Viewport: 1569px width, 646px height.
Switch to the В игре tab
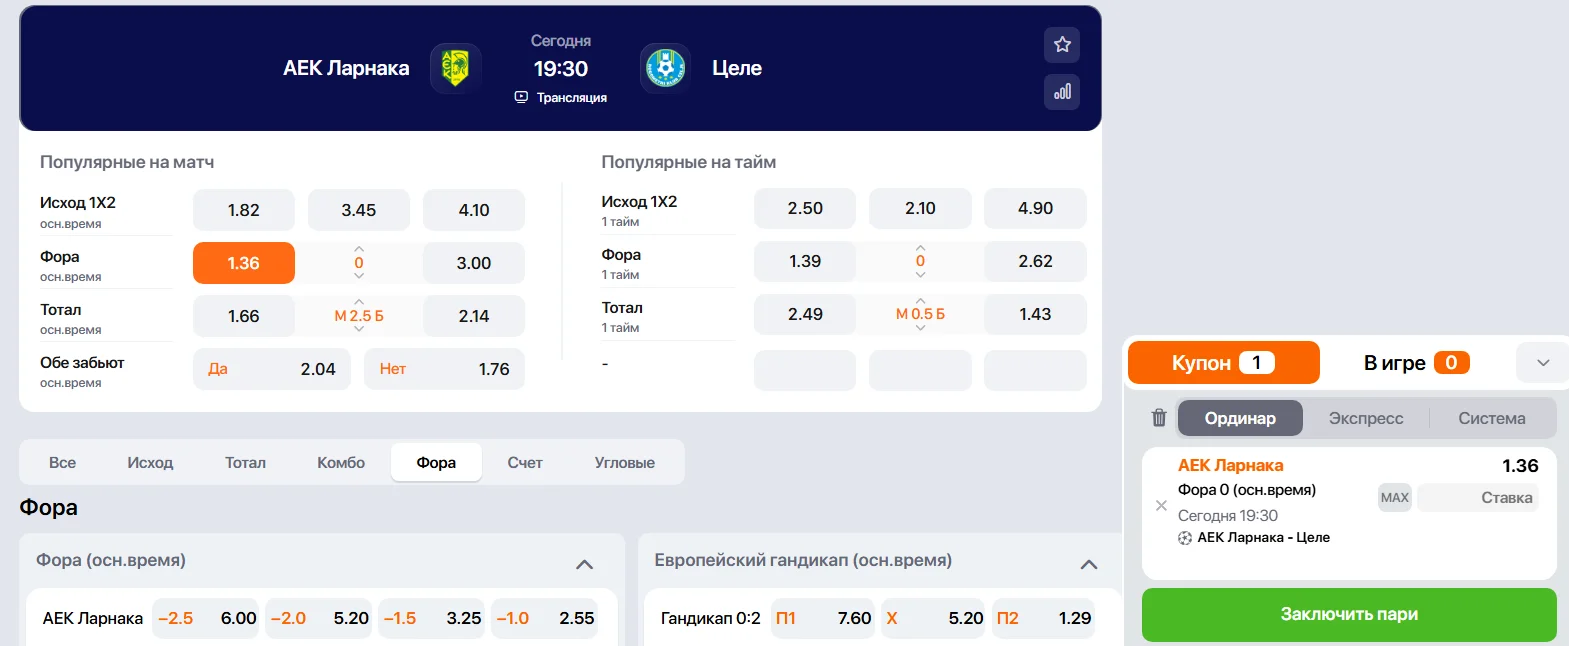(x=1415, y=363)
